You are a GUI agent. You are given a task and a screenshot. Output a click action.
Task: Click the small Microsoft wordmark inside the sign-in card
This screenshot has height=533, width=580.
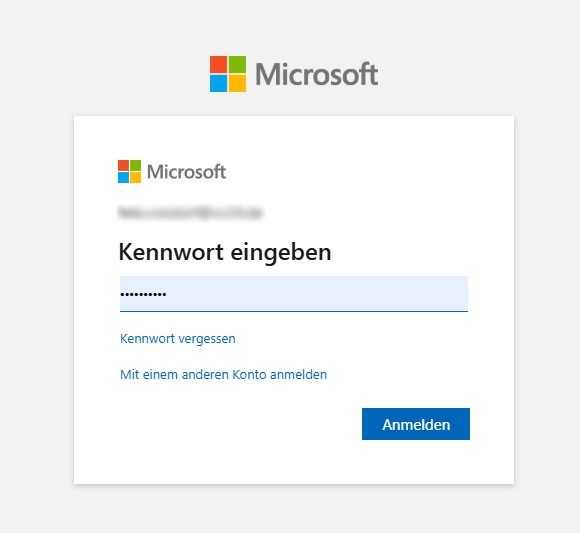coord(186,172)
